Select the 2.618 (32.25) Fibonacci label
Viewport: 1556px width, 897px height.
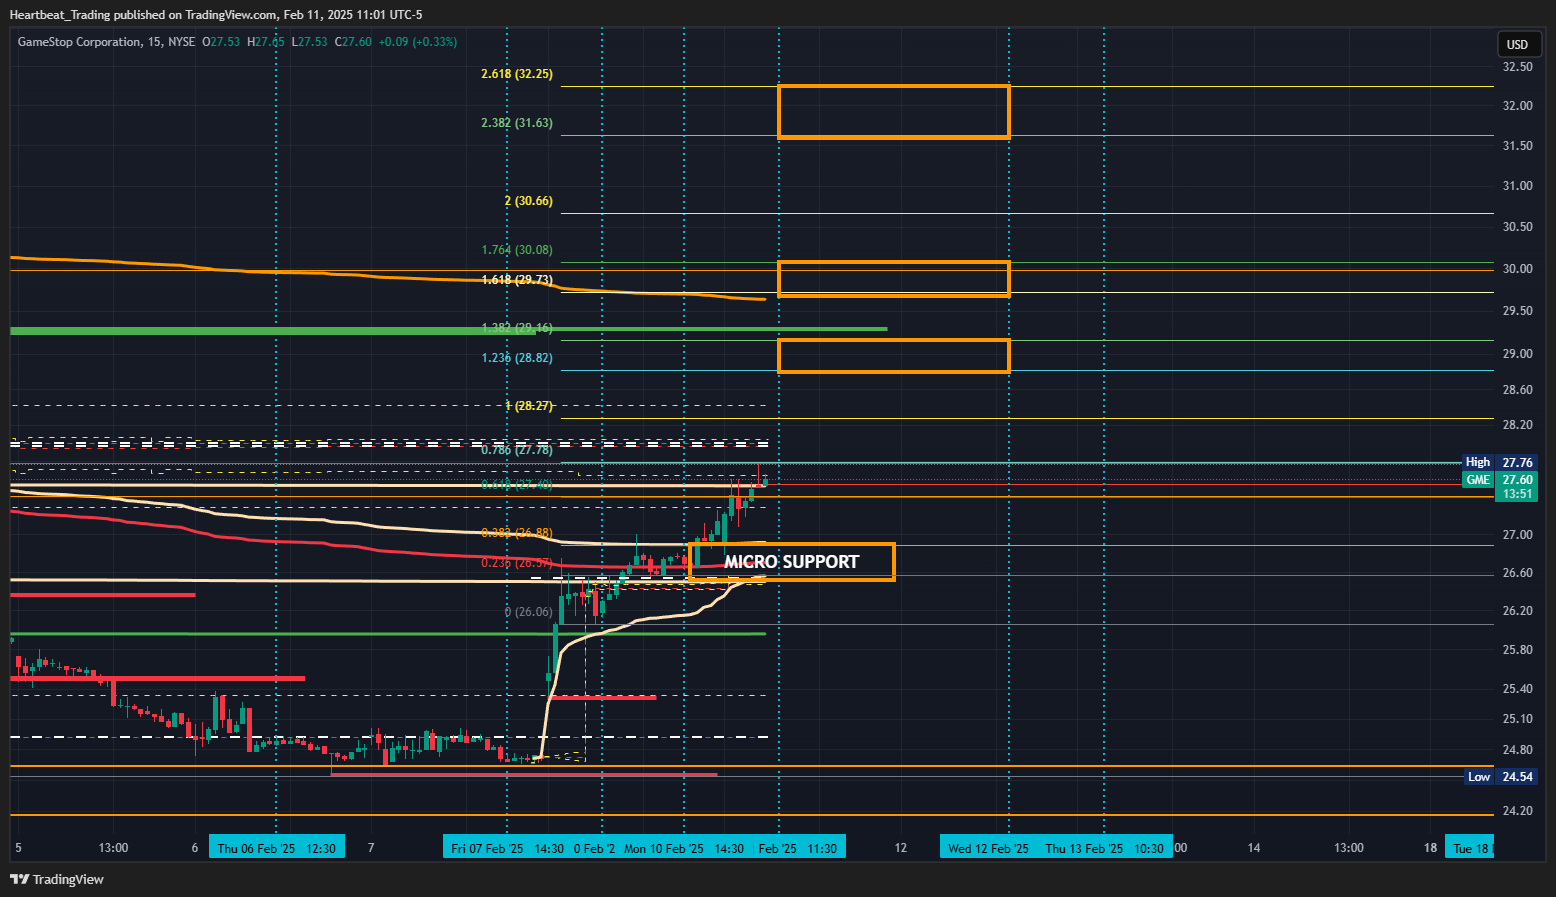coord(517,74)
